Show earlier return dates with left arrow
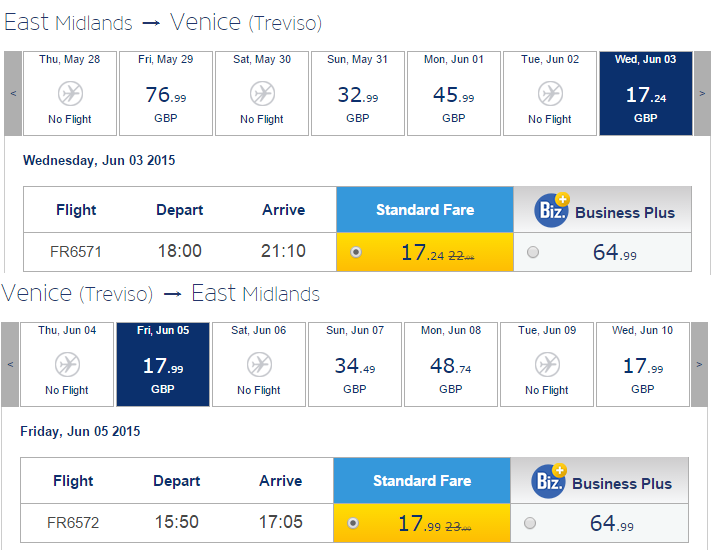714x550 pixels. click(10, 364)
